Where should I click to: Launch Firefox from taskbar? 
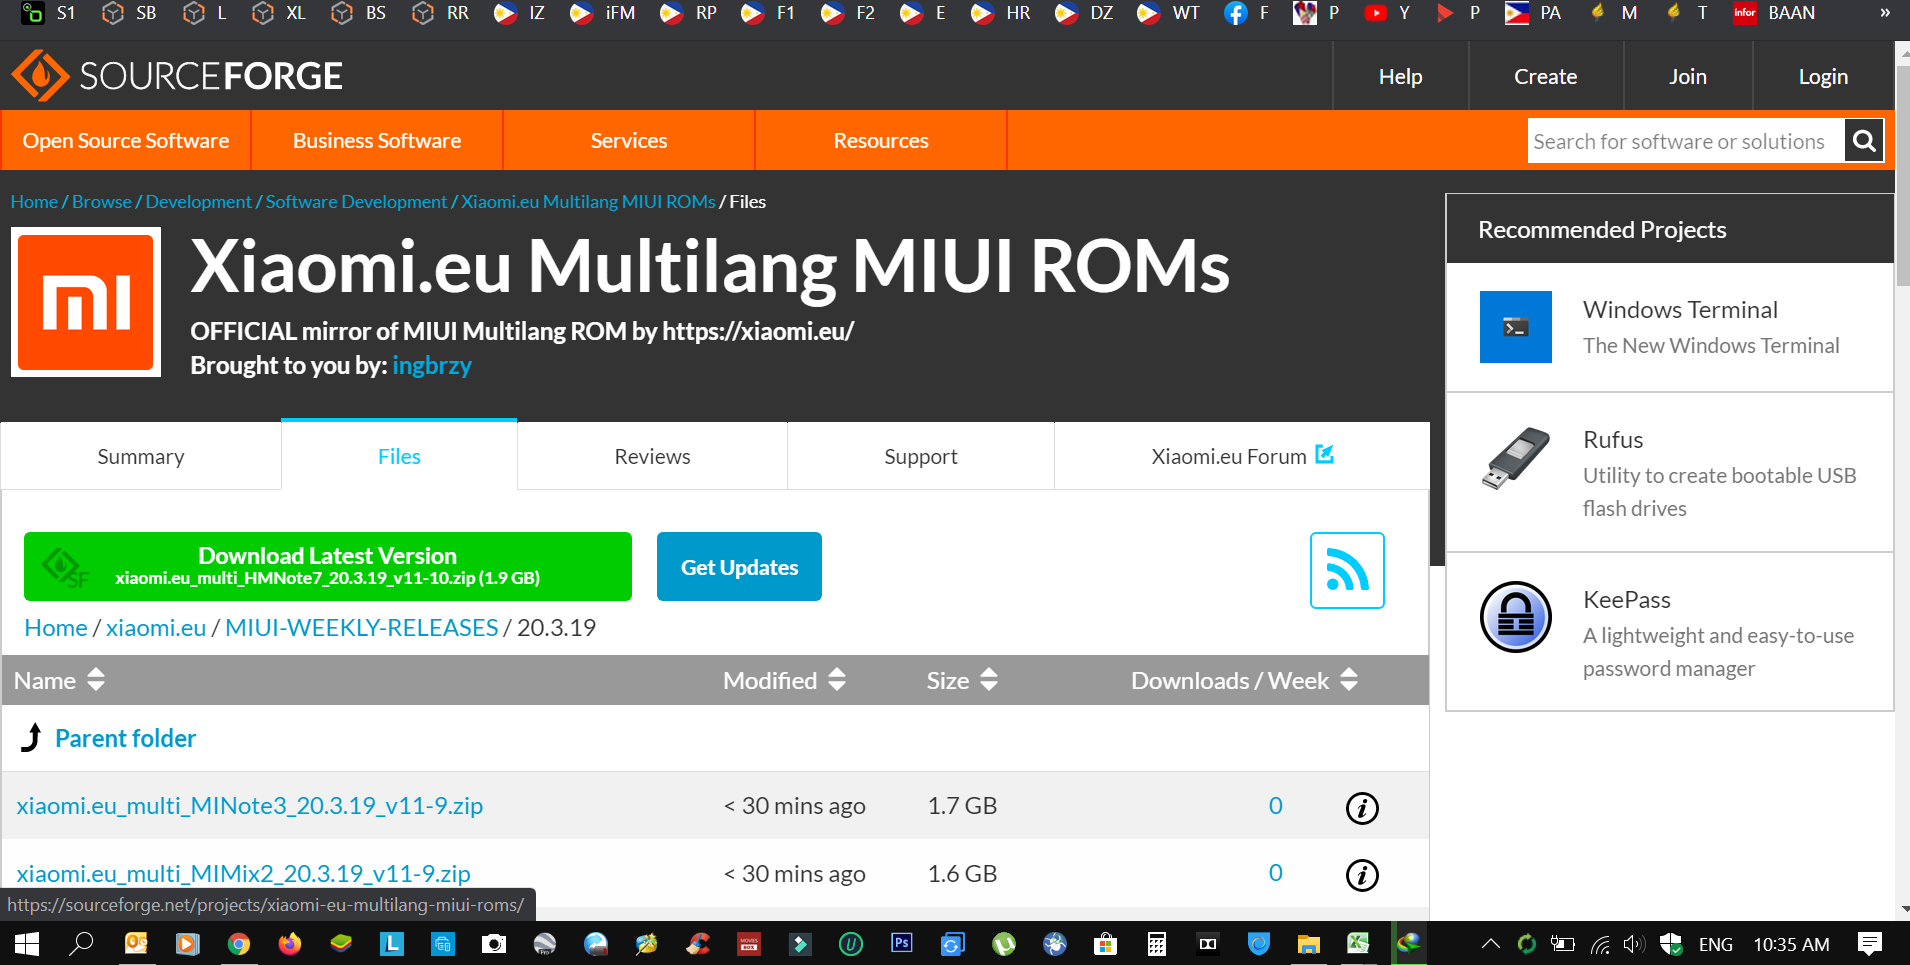pyautogui.click(x=289, y=943)
